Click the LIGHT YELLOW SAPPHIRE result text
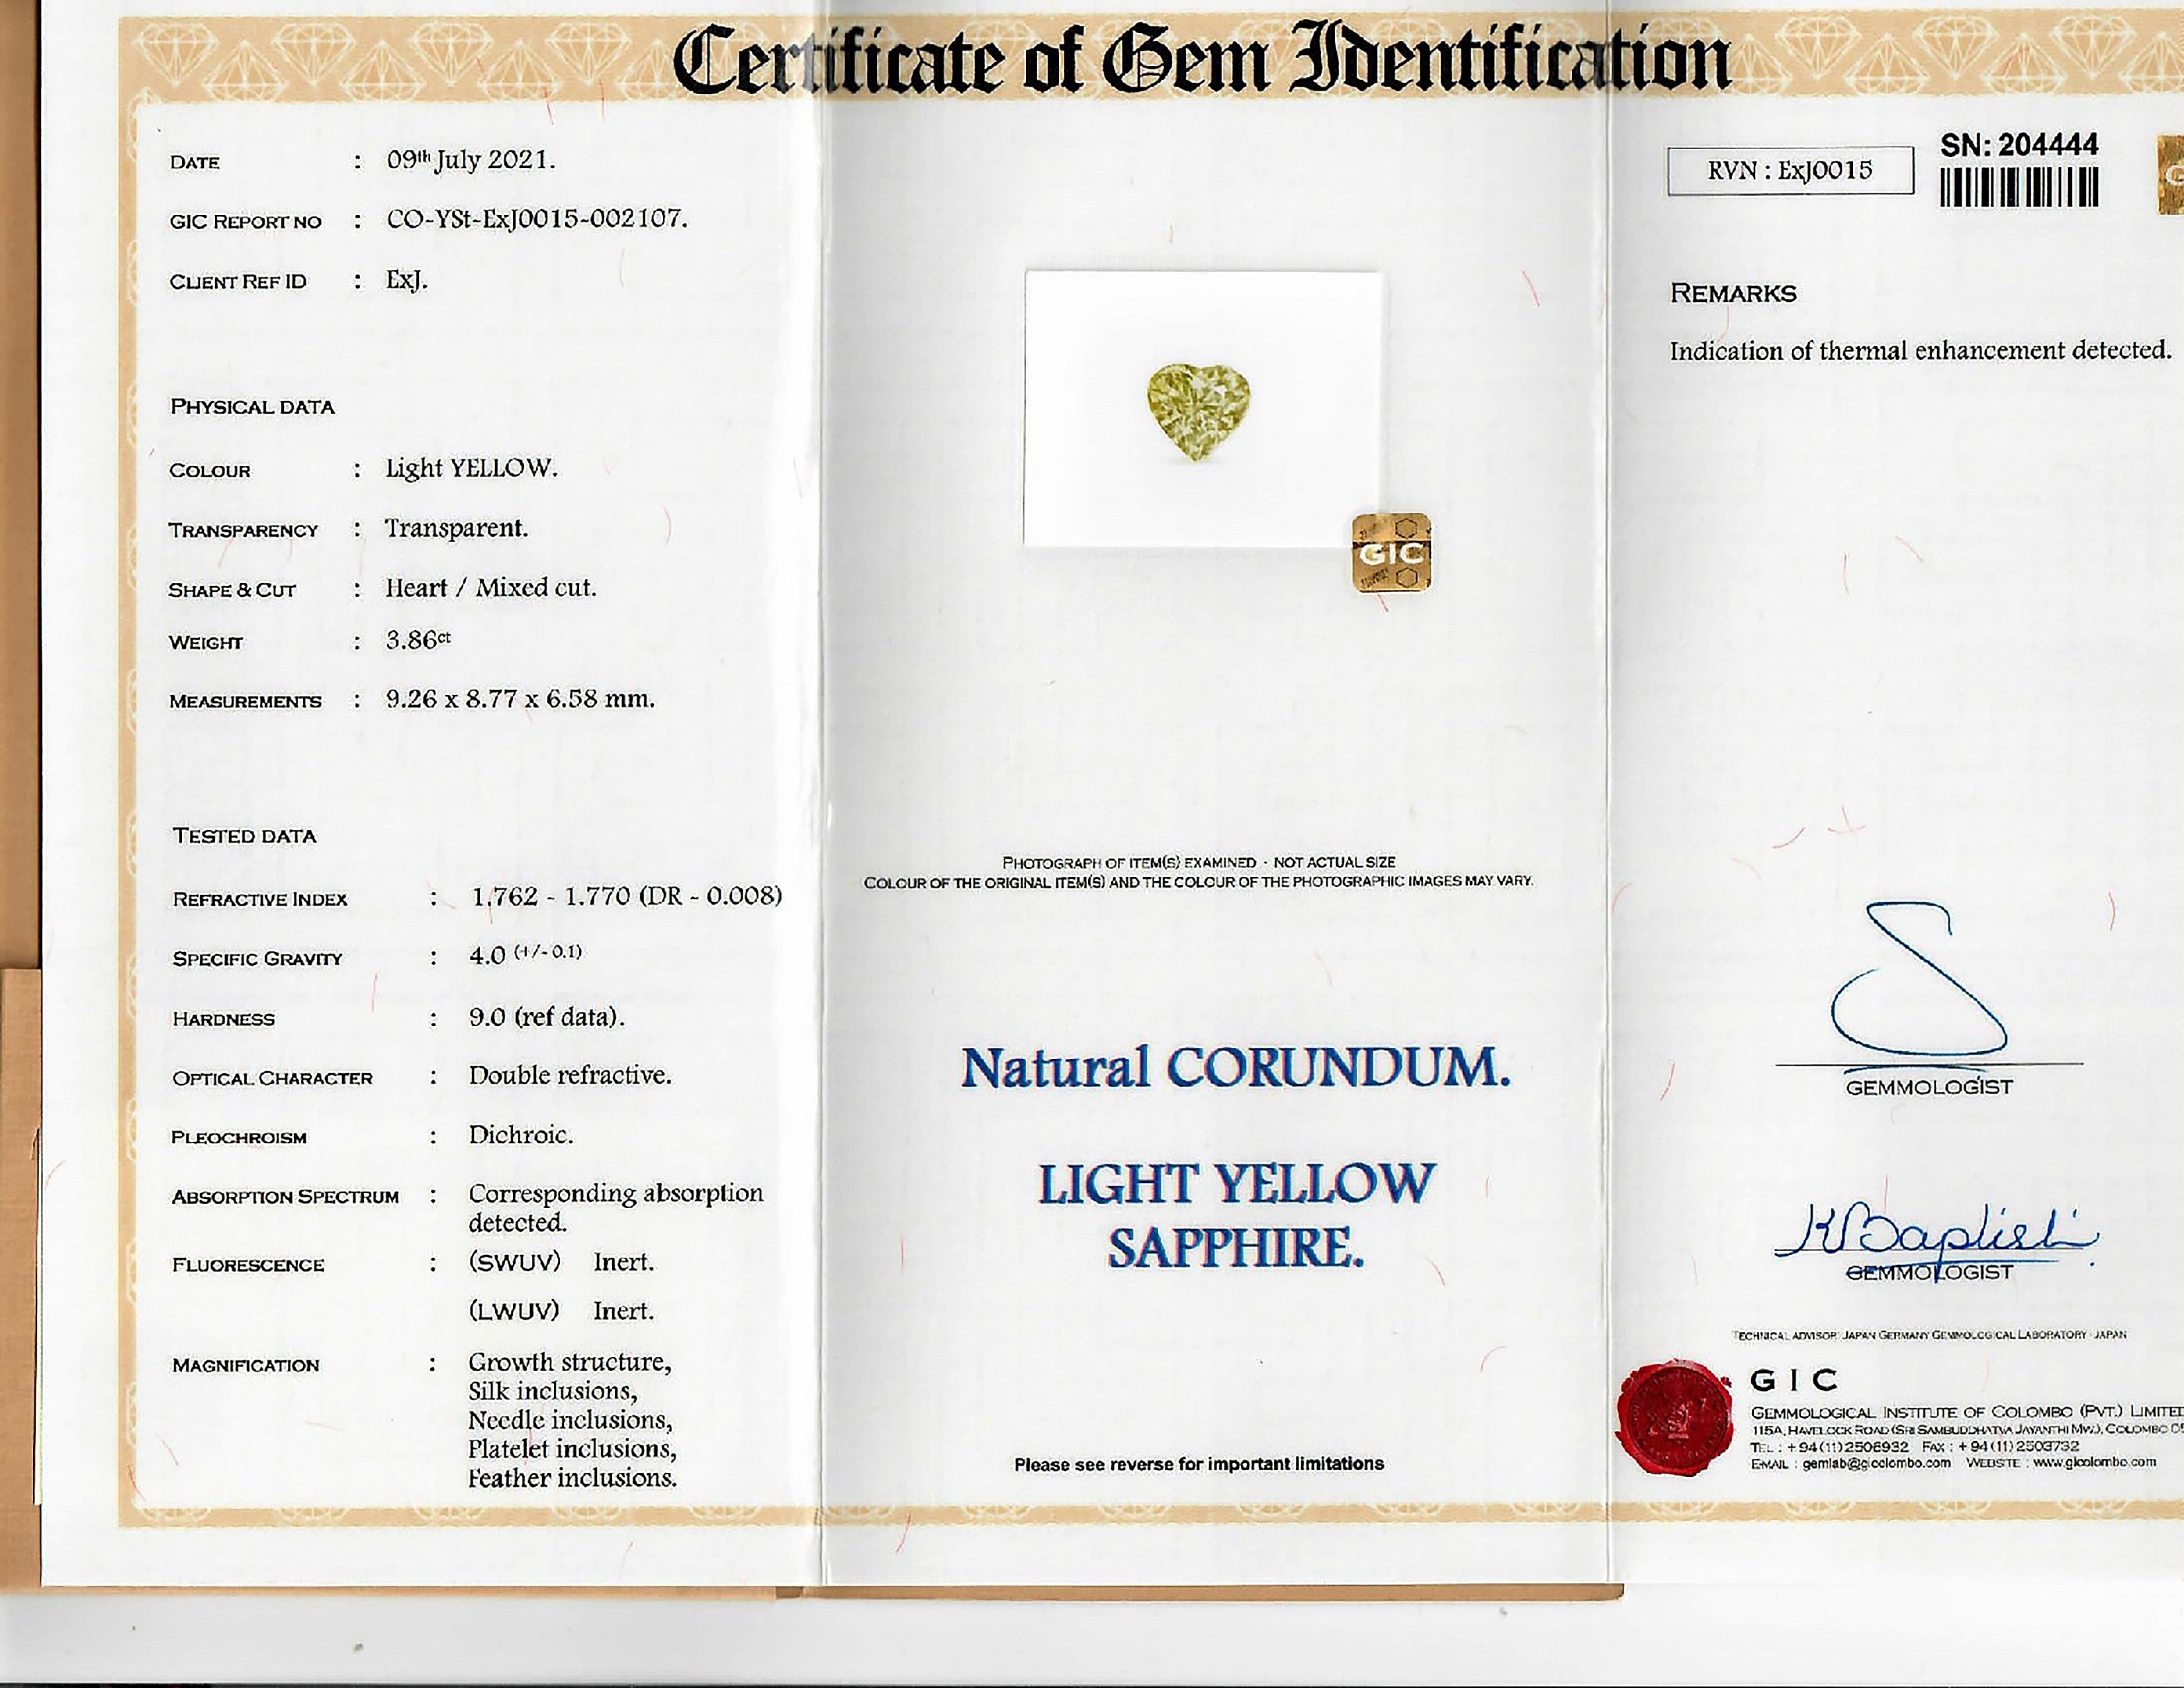The image size is (2184, 1688). click(1236, 1215)
